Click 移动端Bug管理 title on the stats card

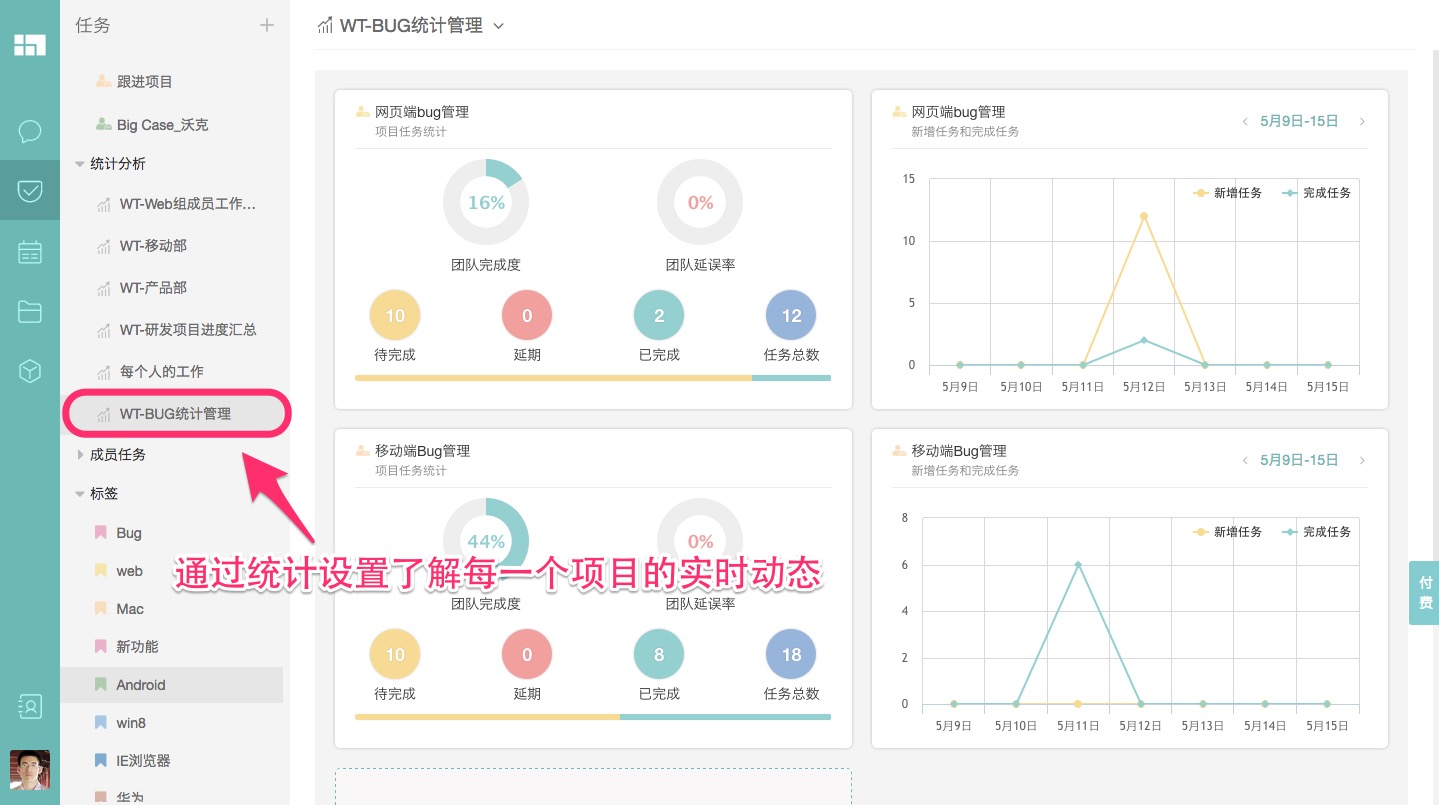click(x=422, y=451)
